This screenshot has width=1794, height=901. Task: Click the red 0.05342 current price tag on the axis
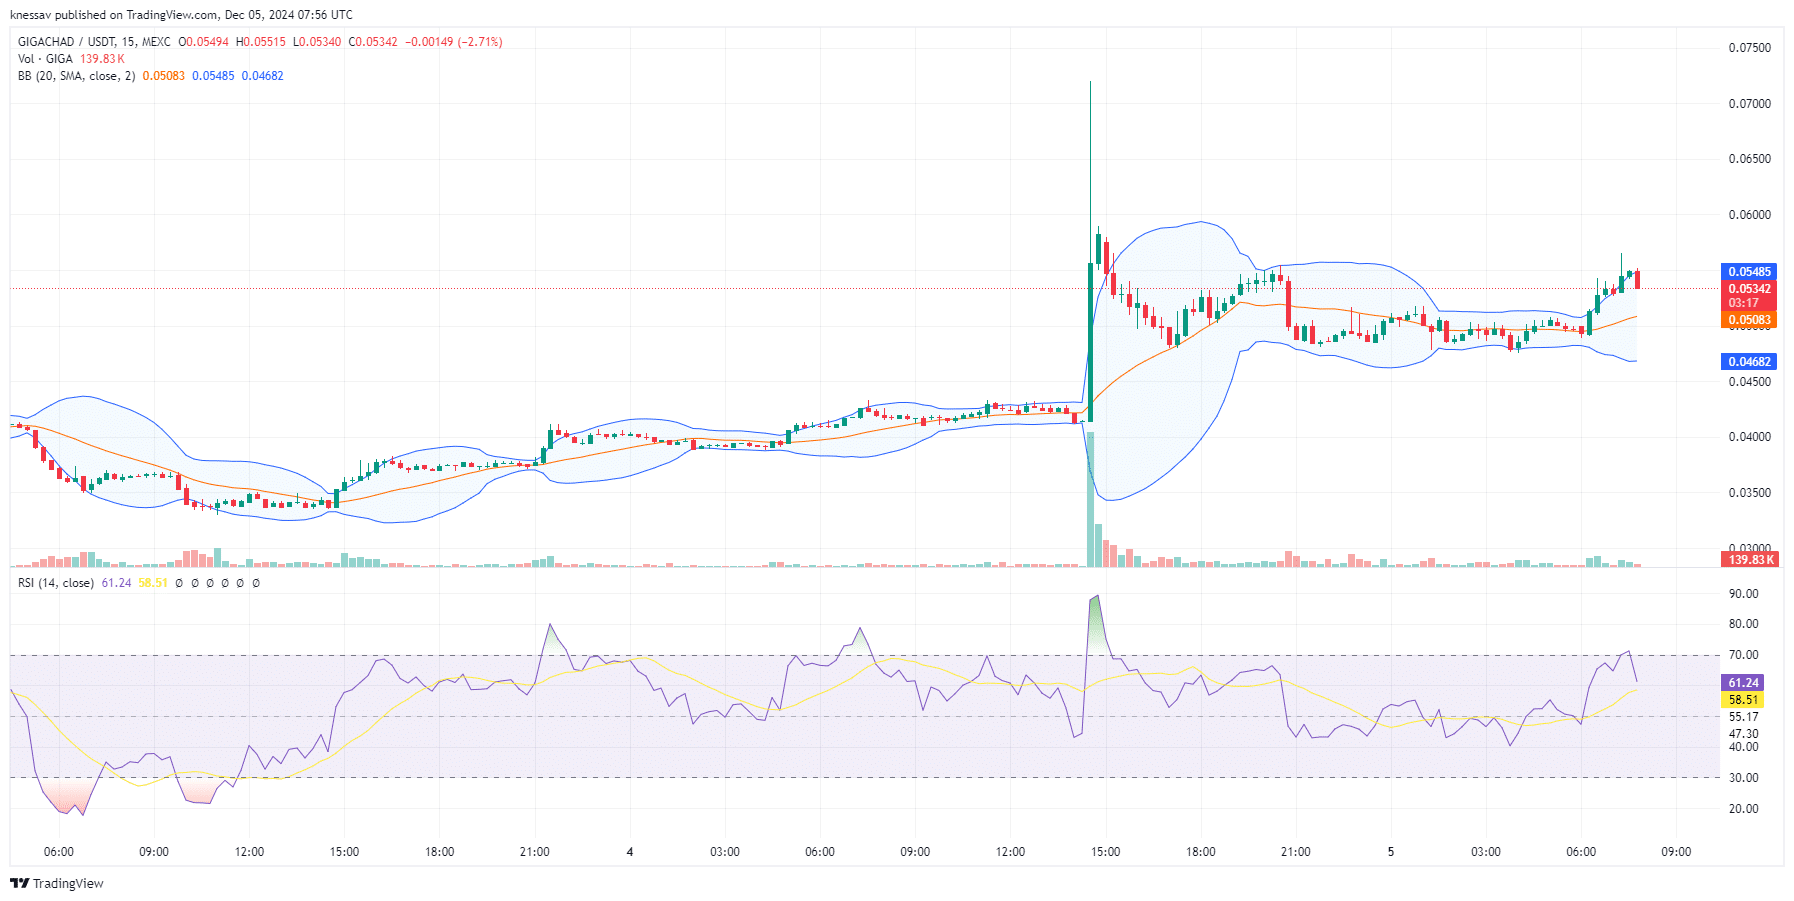(x=1749, y=289)
